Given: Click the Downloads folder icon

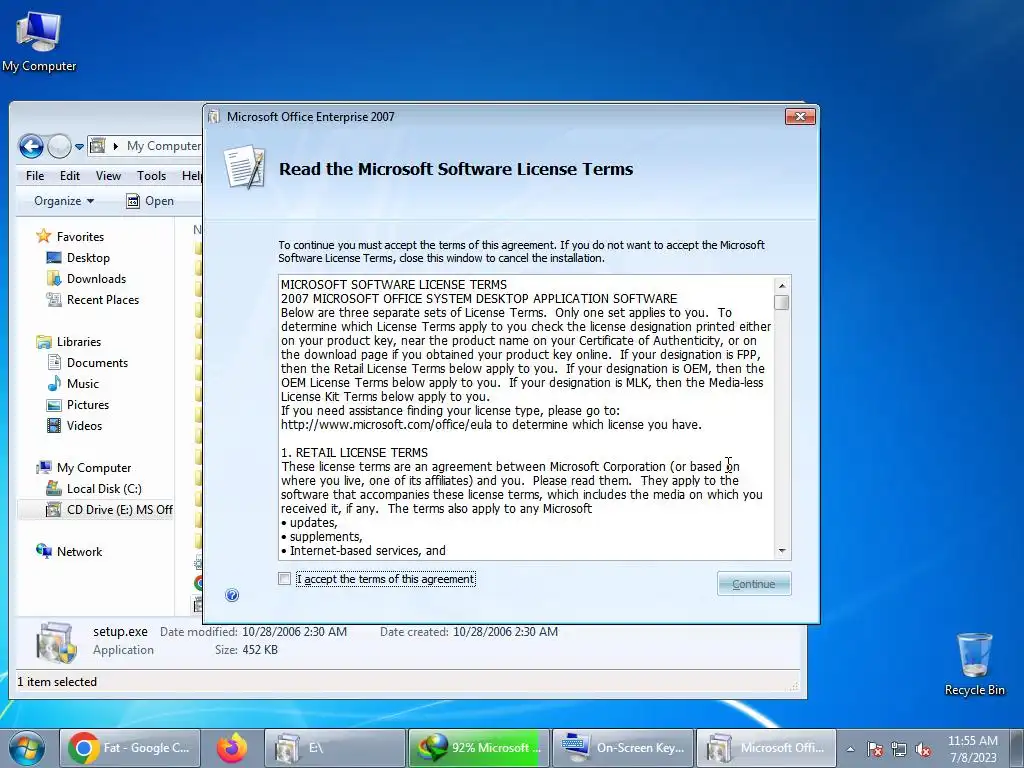Looking at the screenshot, I should point(54,279).
